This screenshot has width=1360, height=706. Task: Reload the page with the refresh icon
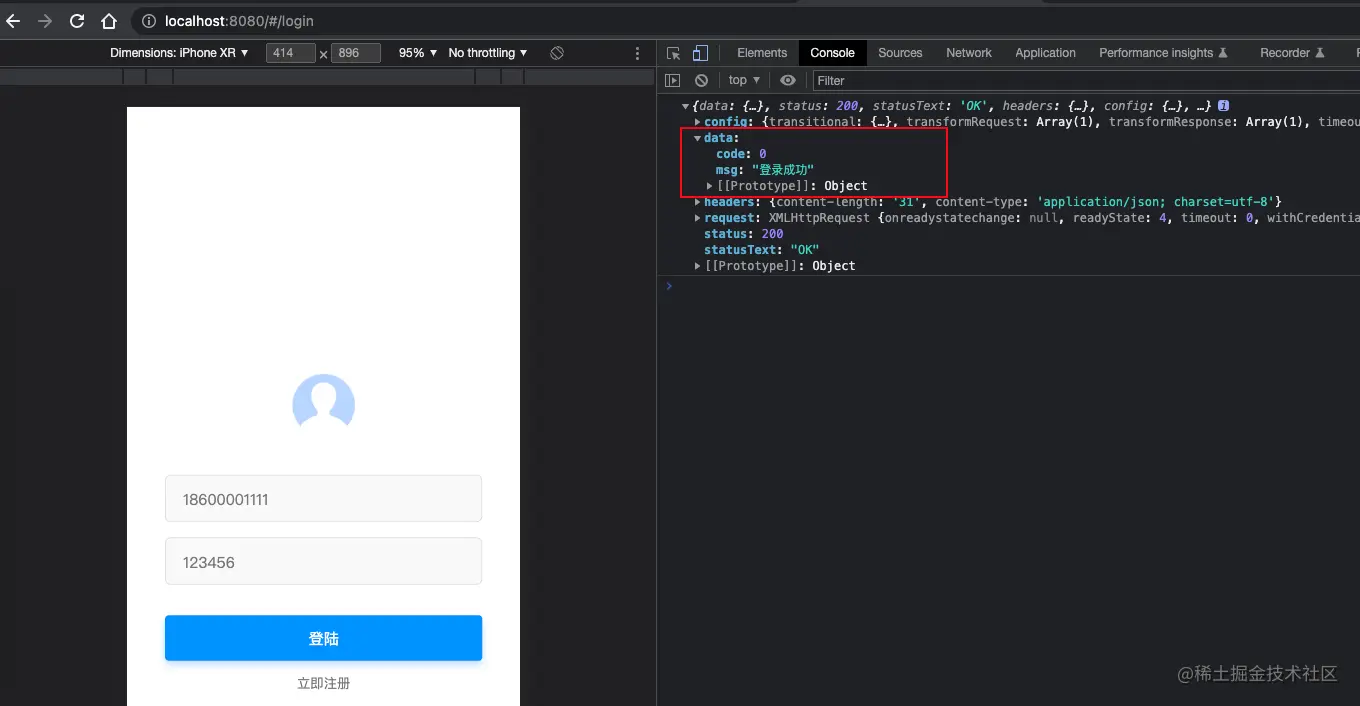[77, 20]
